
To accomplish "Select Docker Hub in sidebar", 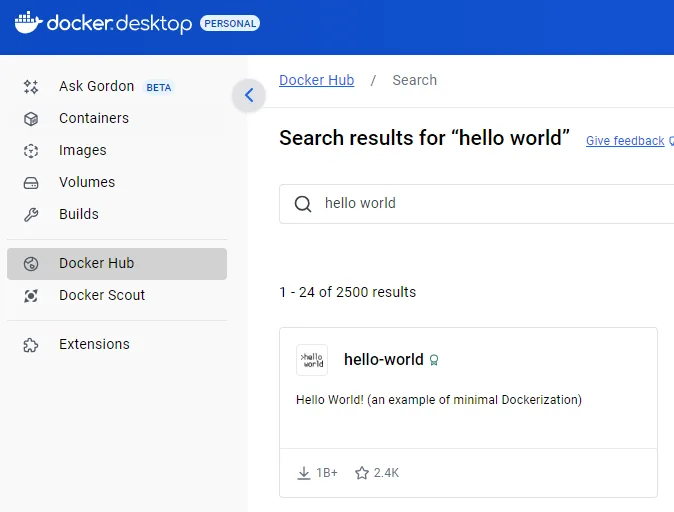I will (117, 264).
